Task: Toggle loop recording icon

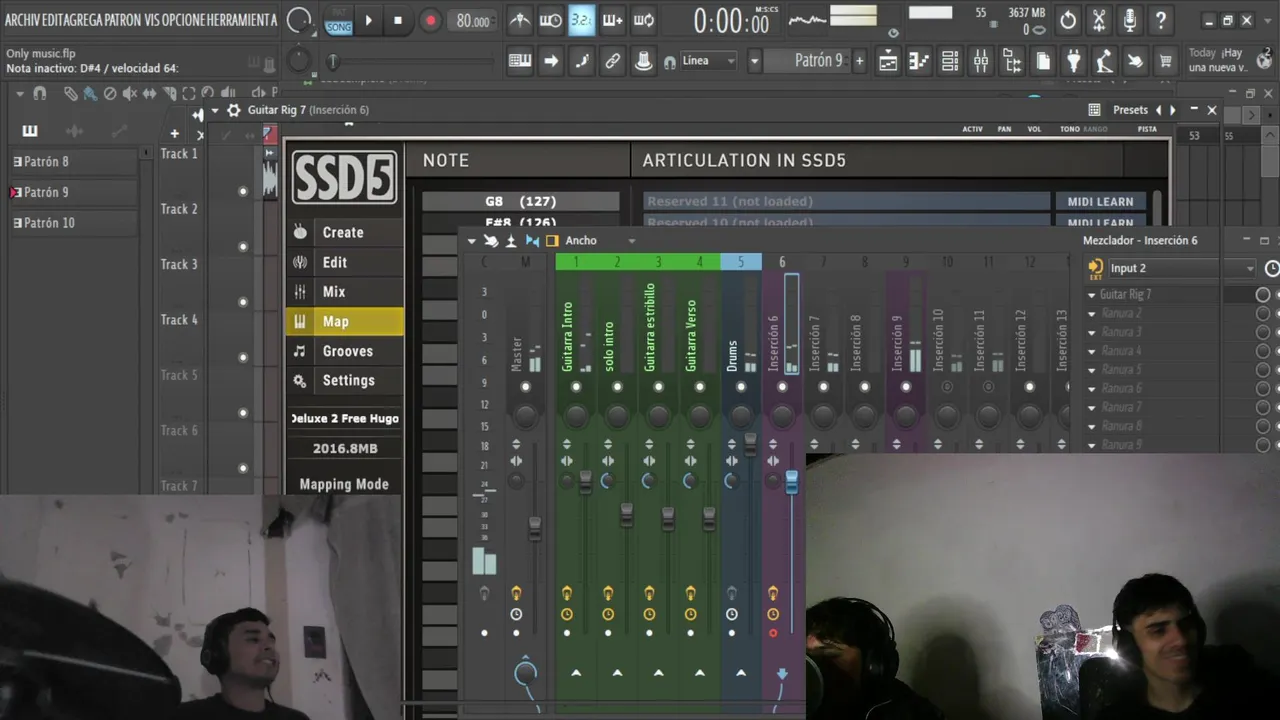Action: click(x=644, y=20)
